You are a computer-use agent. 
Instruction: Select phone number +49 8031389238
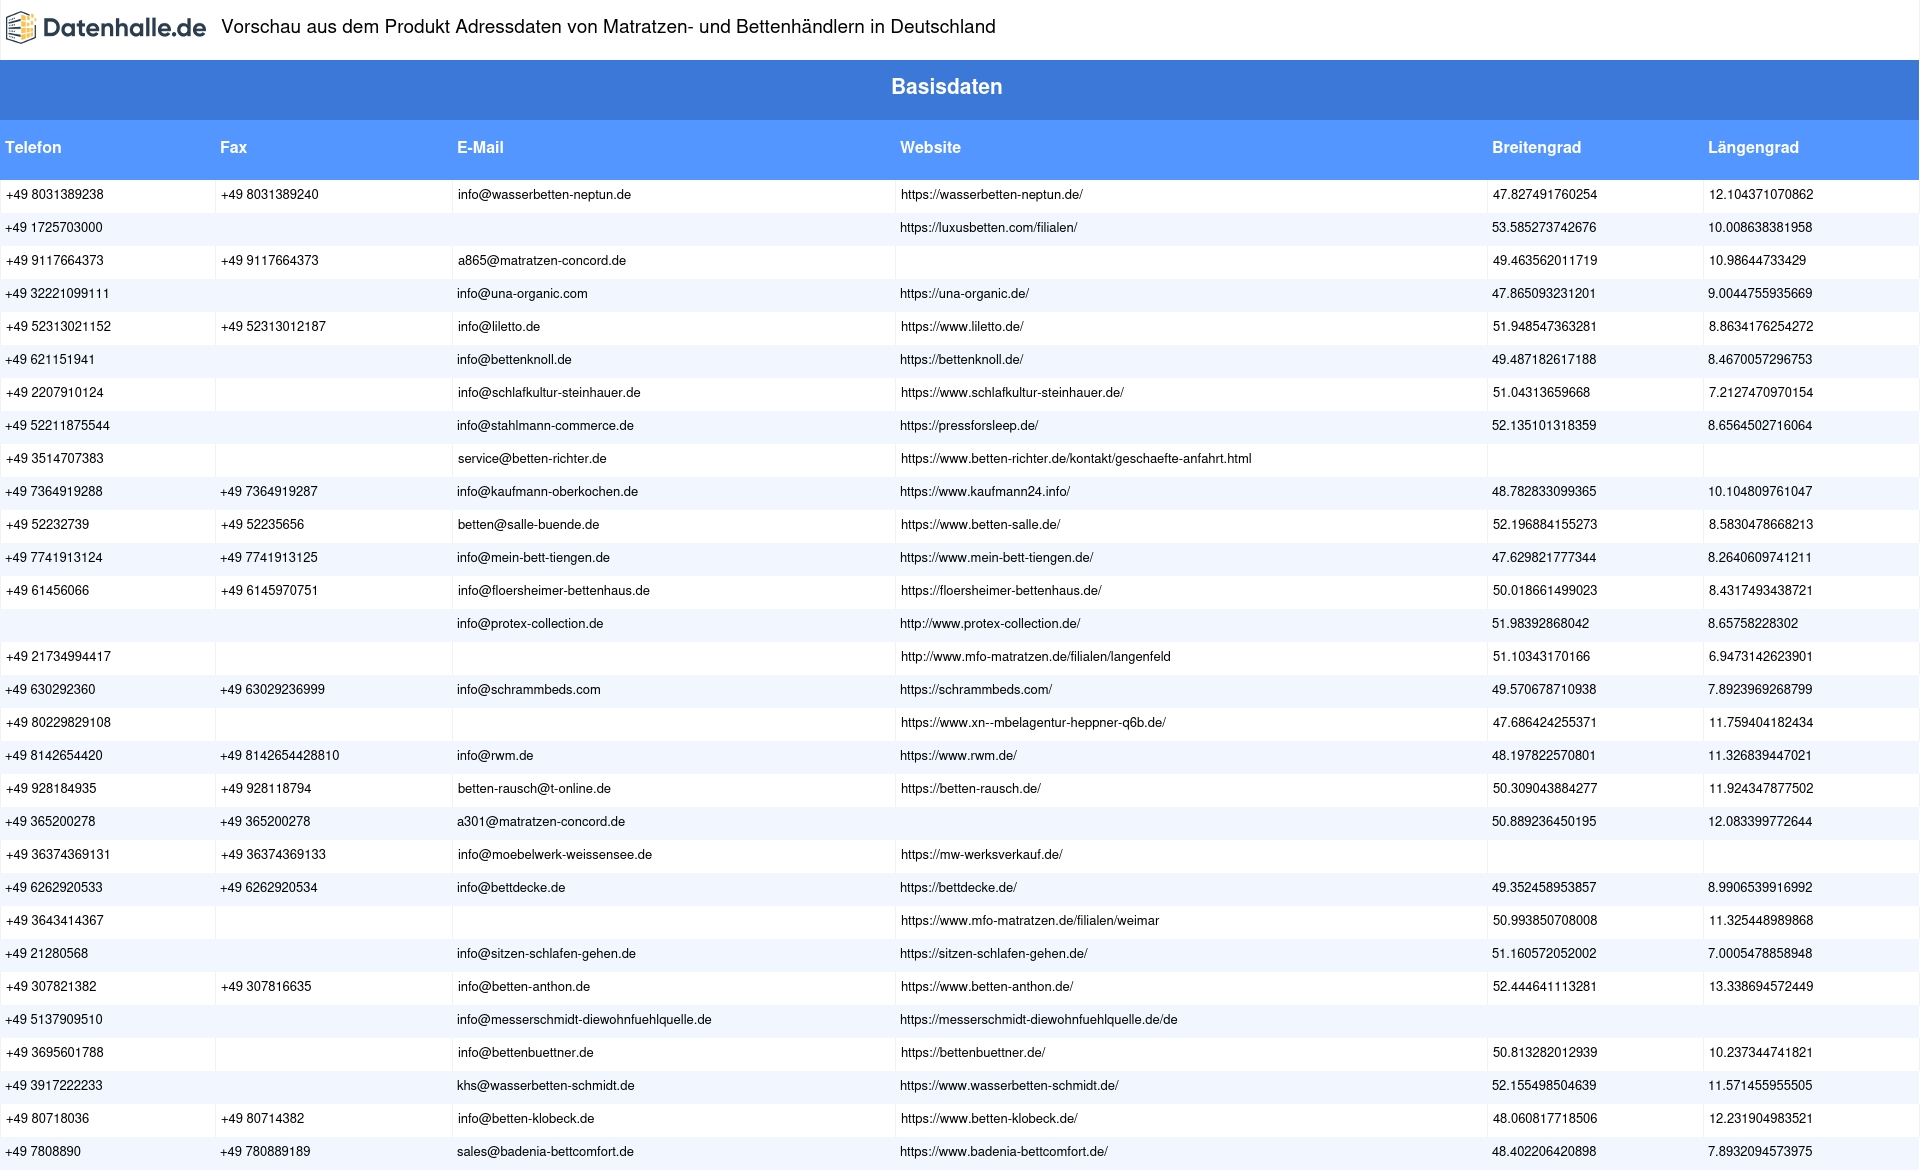54,195
